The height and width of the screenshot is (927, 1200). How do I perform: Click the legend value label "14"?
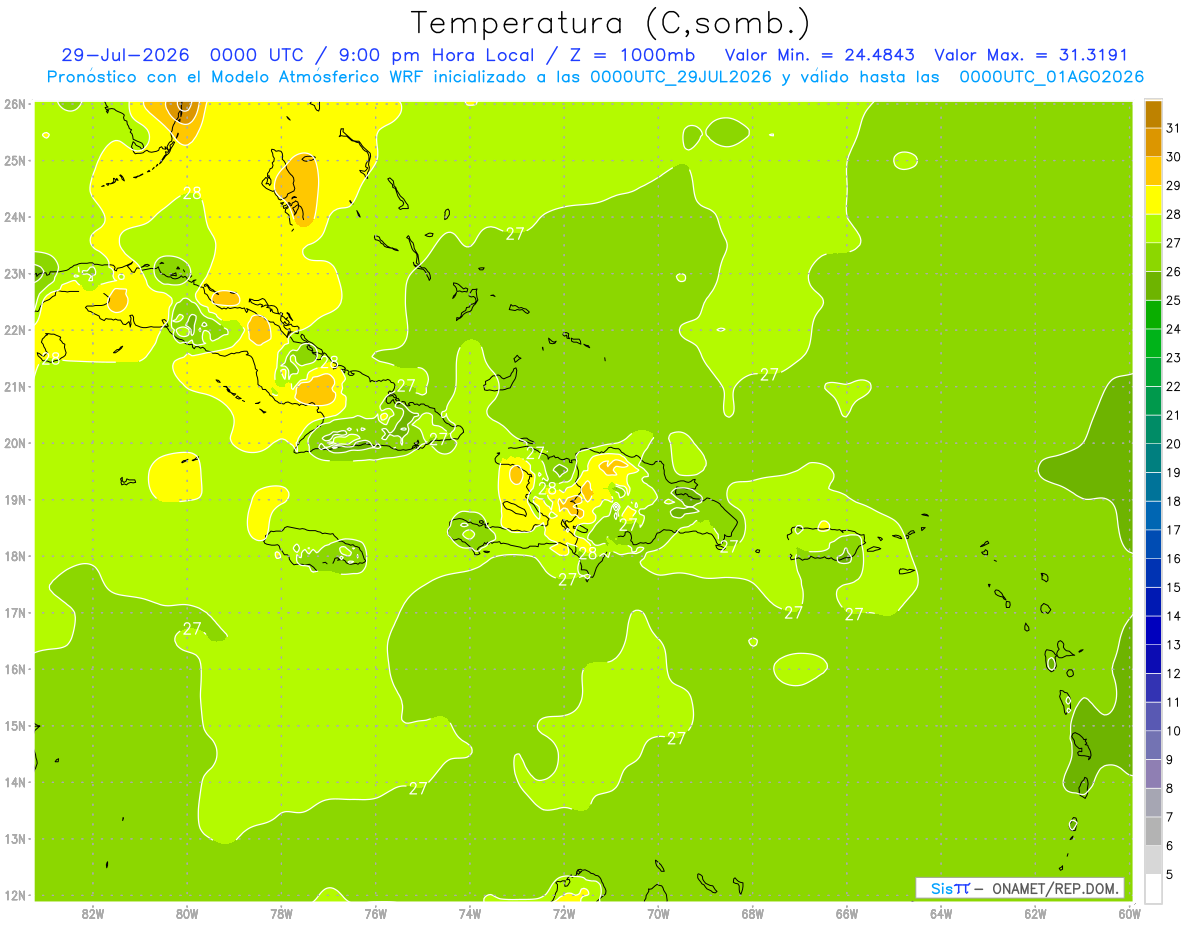(x=1173, y=615)
